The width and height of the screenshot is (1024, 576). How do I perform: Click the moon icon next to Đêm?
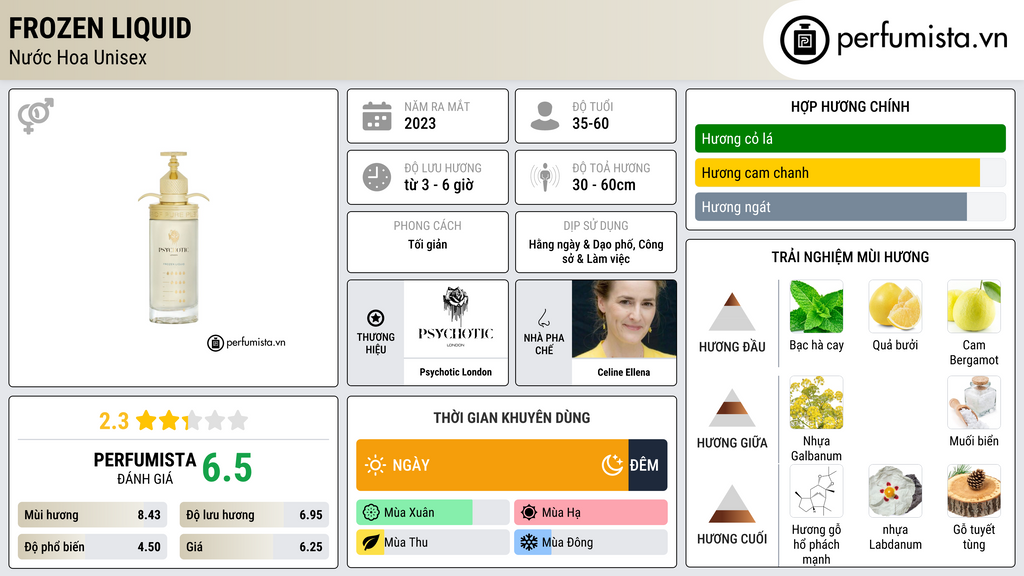tap(612, 465)
